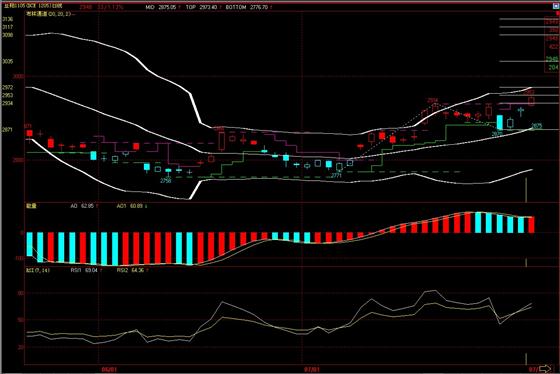Click the 2756 low price annotation
Image resolution: width=560 pixels, height=374 pixels.
[x=165, y=181]
